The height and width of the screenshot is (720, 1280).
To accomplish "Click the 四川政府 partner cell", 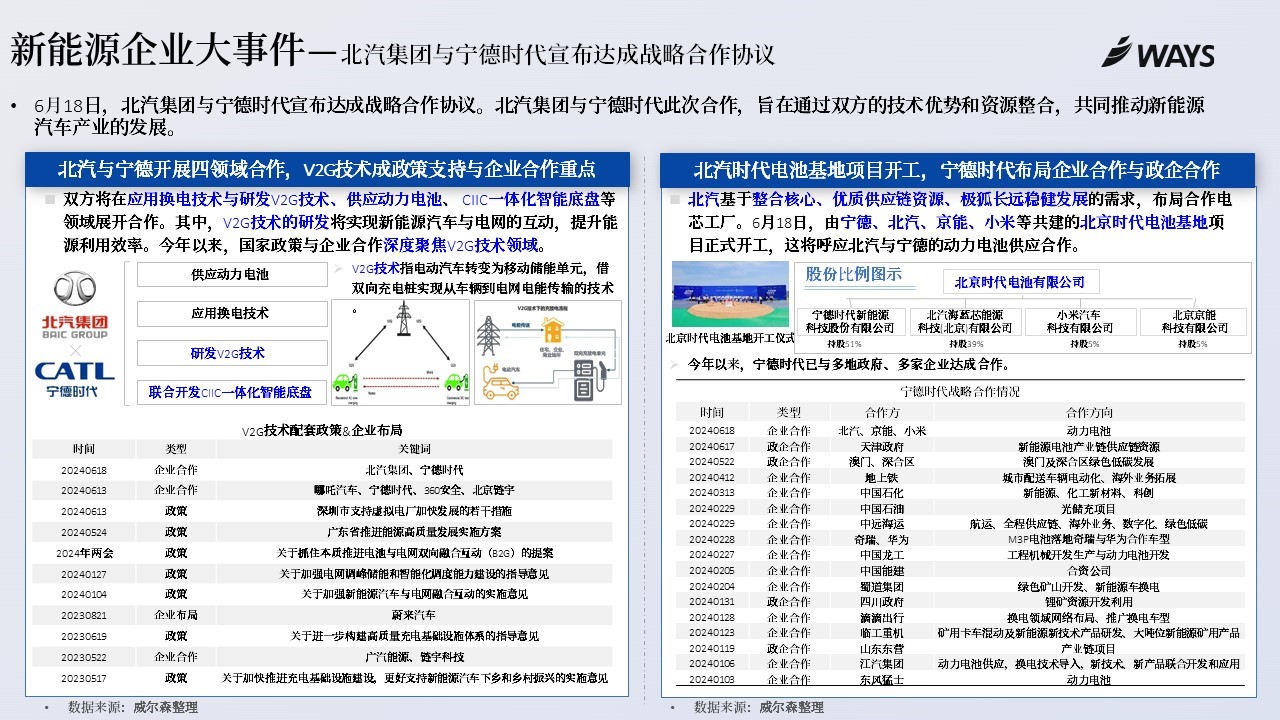I will (x=881, y=602).
